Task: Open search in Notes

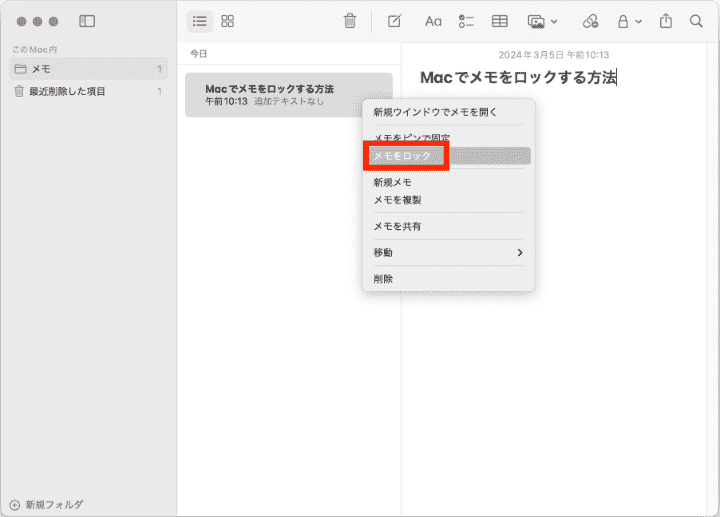Action: (696, 21)
